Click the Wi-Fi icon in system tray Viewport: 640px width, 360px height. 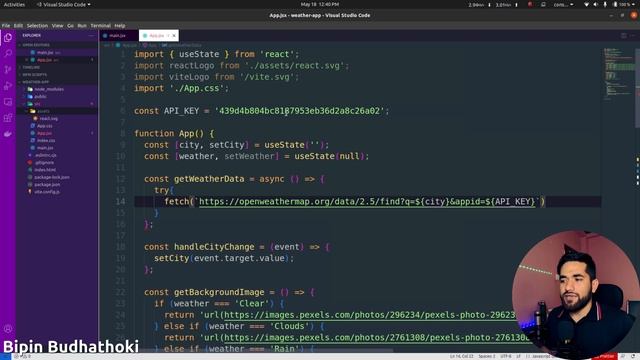point(587,4)
